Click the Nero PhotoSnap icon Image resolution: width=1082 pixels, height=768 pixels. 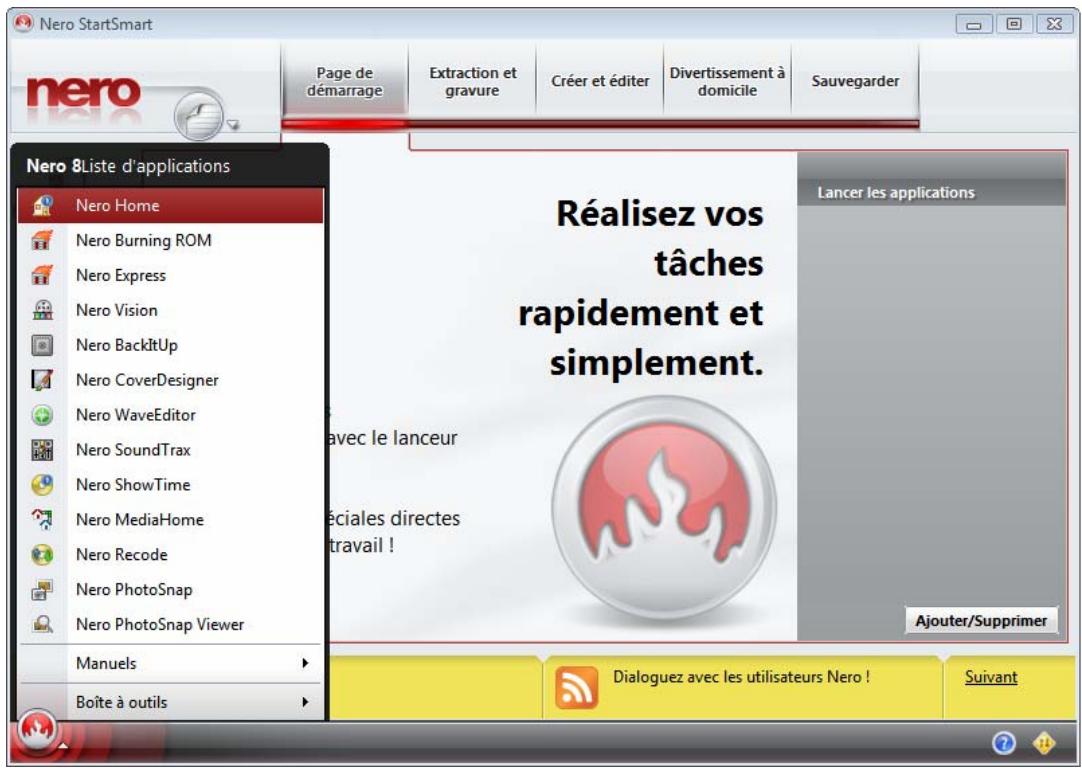42,589
